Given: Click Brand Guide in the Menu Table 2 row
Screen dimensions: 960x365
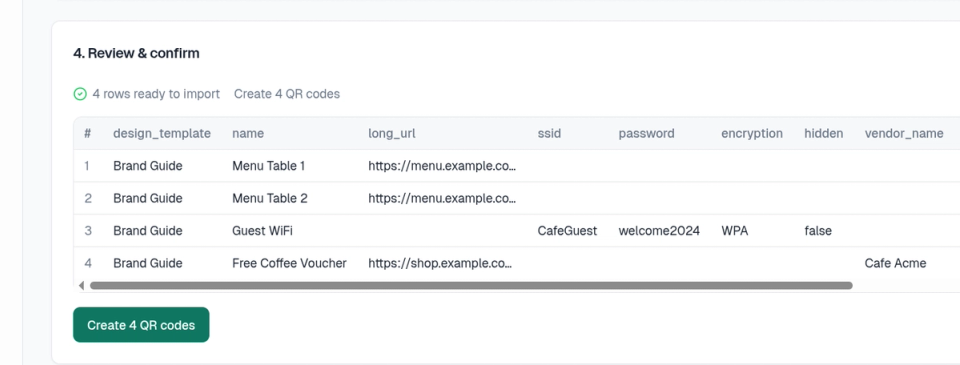Looking at the screenshot, I should click(148, 198).
